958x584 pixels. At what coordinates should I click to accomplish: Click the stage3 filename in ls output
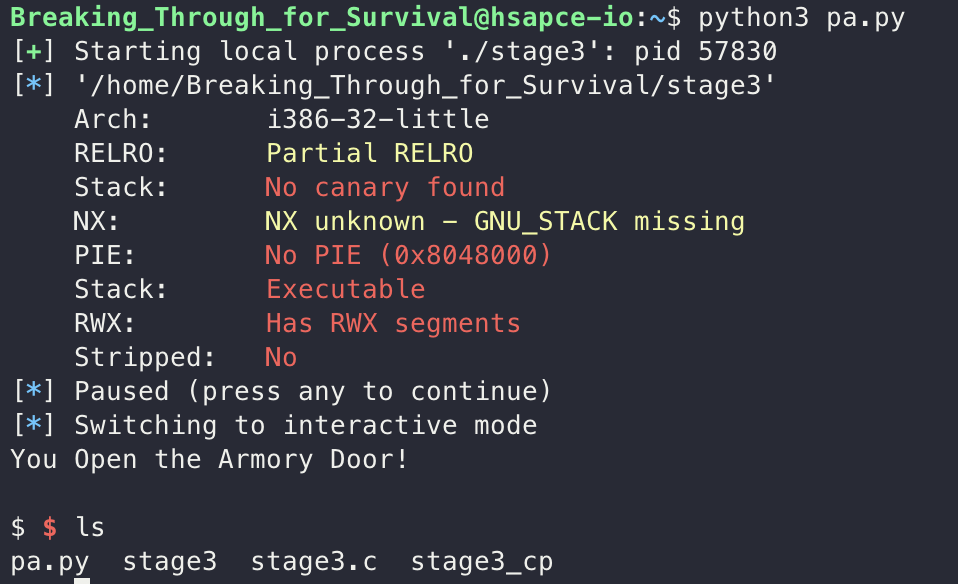(170, 562)
